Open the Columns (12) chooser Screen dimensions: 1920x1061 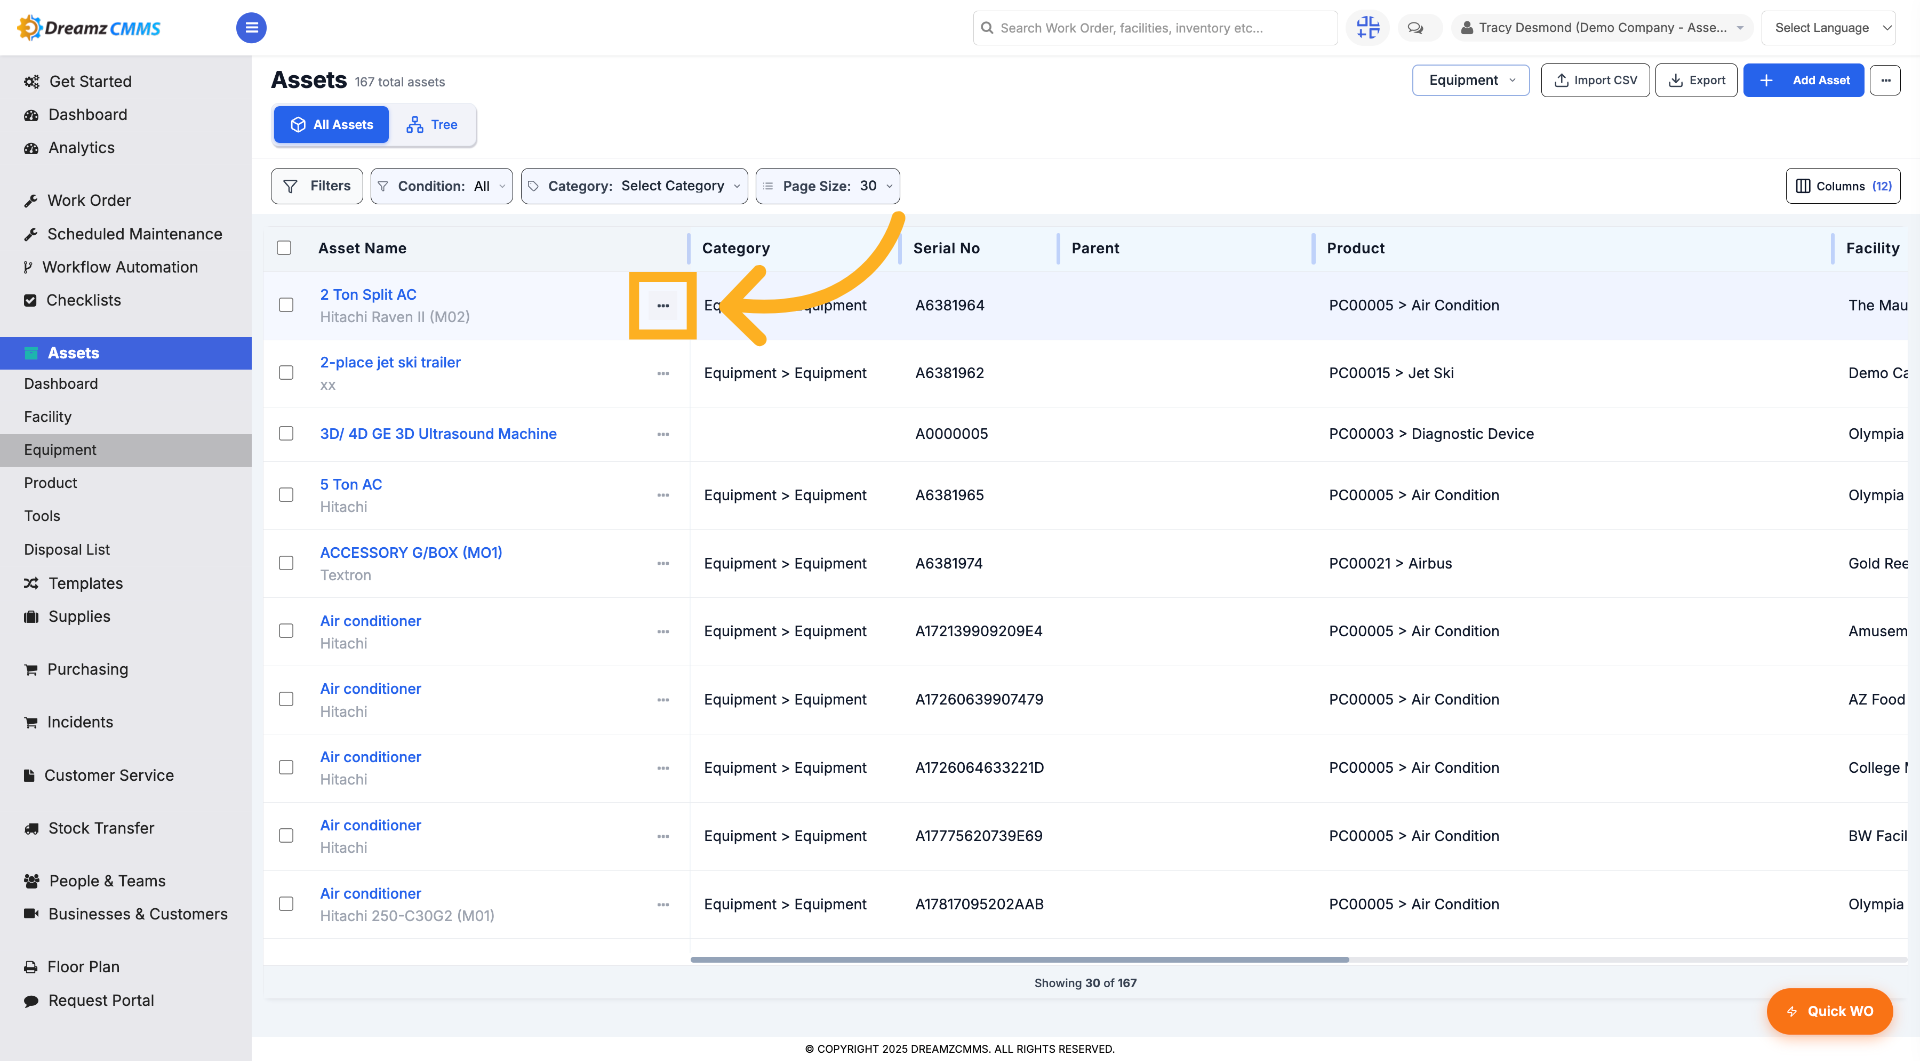coord(1843,186)
